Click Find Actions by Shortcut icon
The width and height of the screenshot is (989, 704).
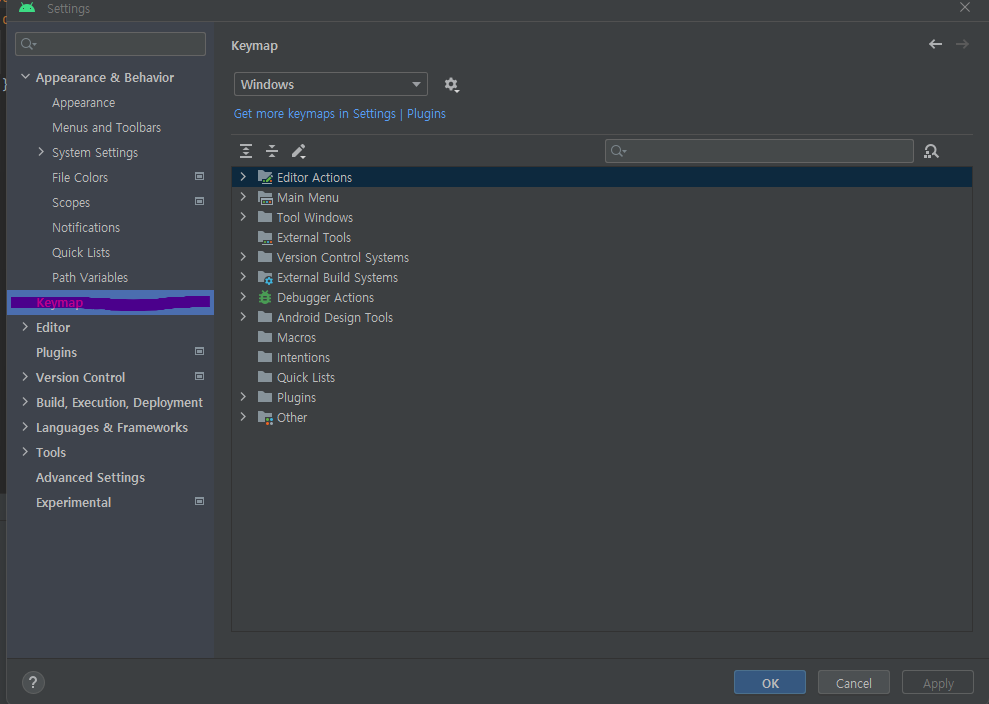[931, 151]
